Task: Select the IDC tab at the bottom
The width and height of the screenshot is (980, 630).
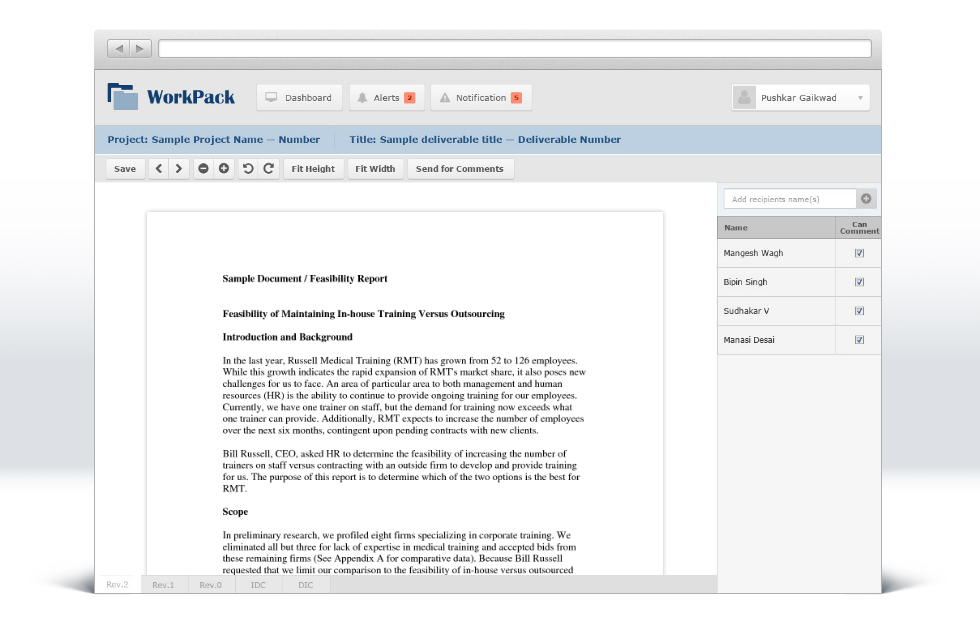Action: (x=258, y=584)
